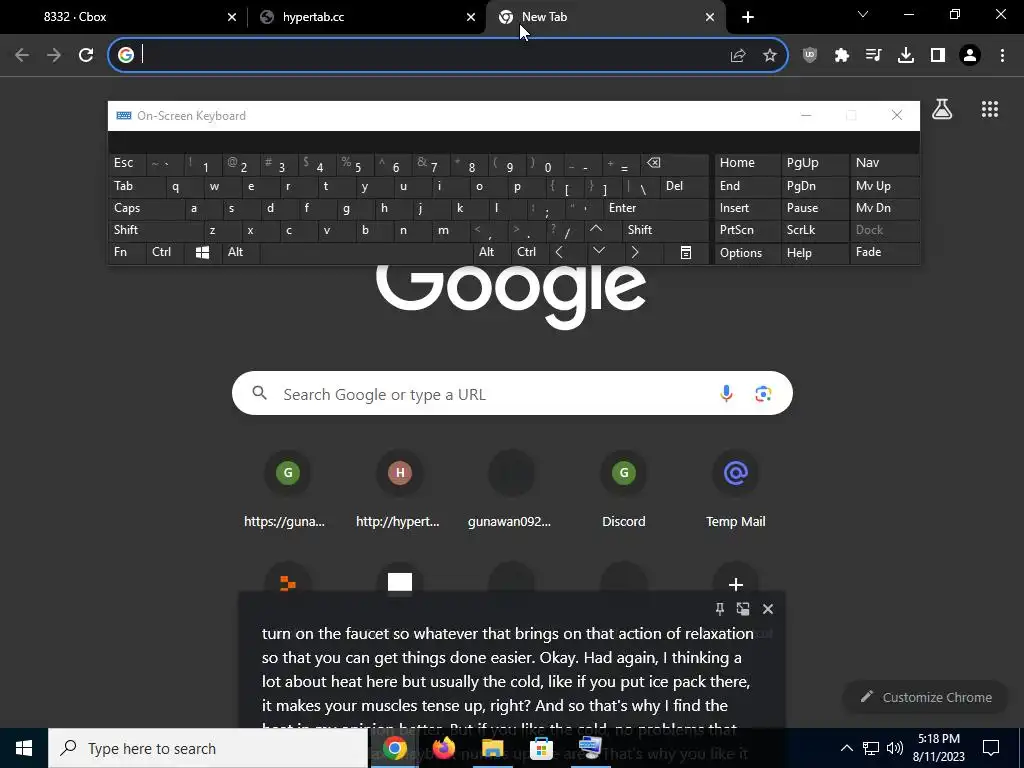
Task: Open the Chrome three-dot menu
Action: tap(1002, 56)
